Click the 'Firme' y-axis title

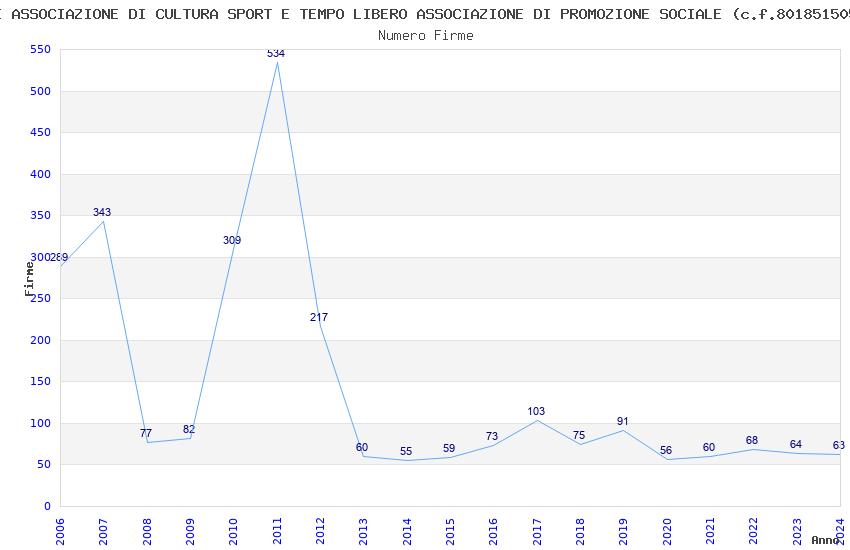(29, 278)
